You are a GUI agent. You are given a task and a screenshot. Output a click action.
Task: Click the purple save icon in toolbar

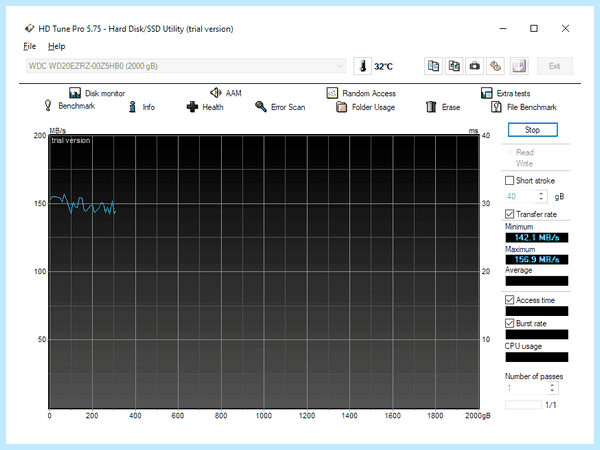pyautogui.click(x=519, y=66)
